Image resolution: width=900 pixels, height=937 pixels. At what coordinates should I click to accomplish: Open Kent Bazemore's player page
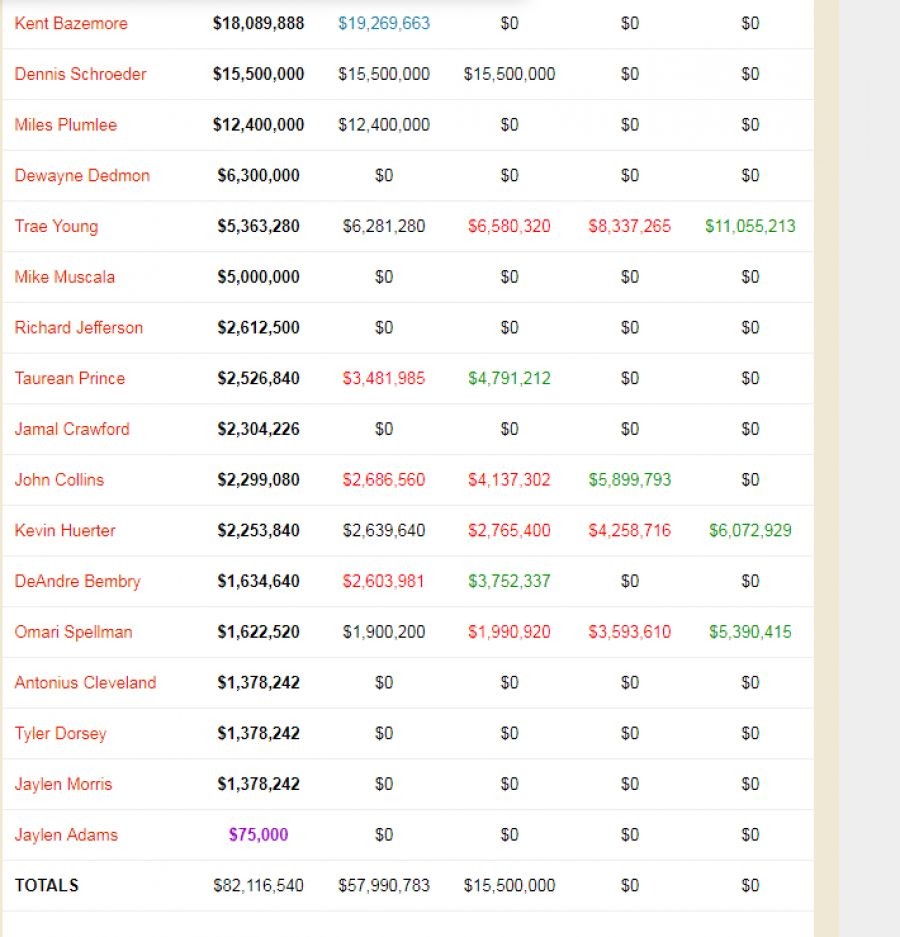[71, 23]
